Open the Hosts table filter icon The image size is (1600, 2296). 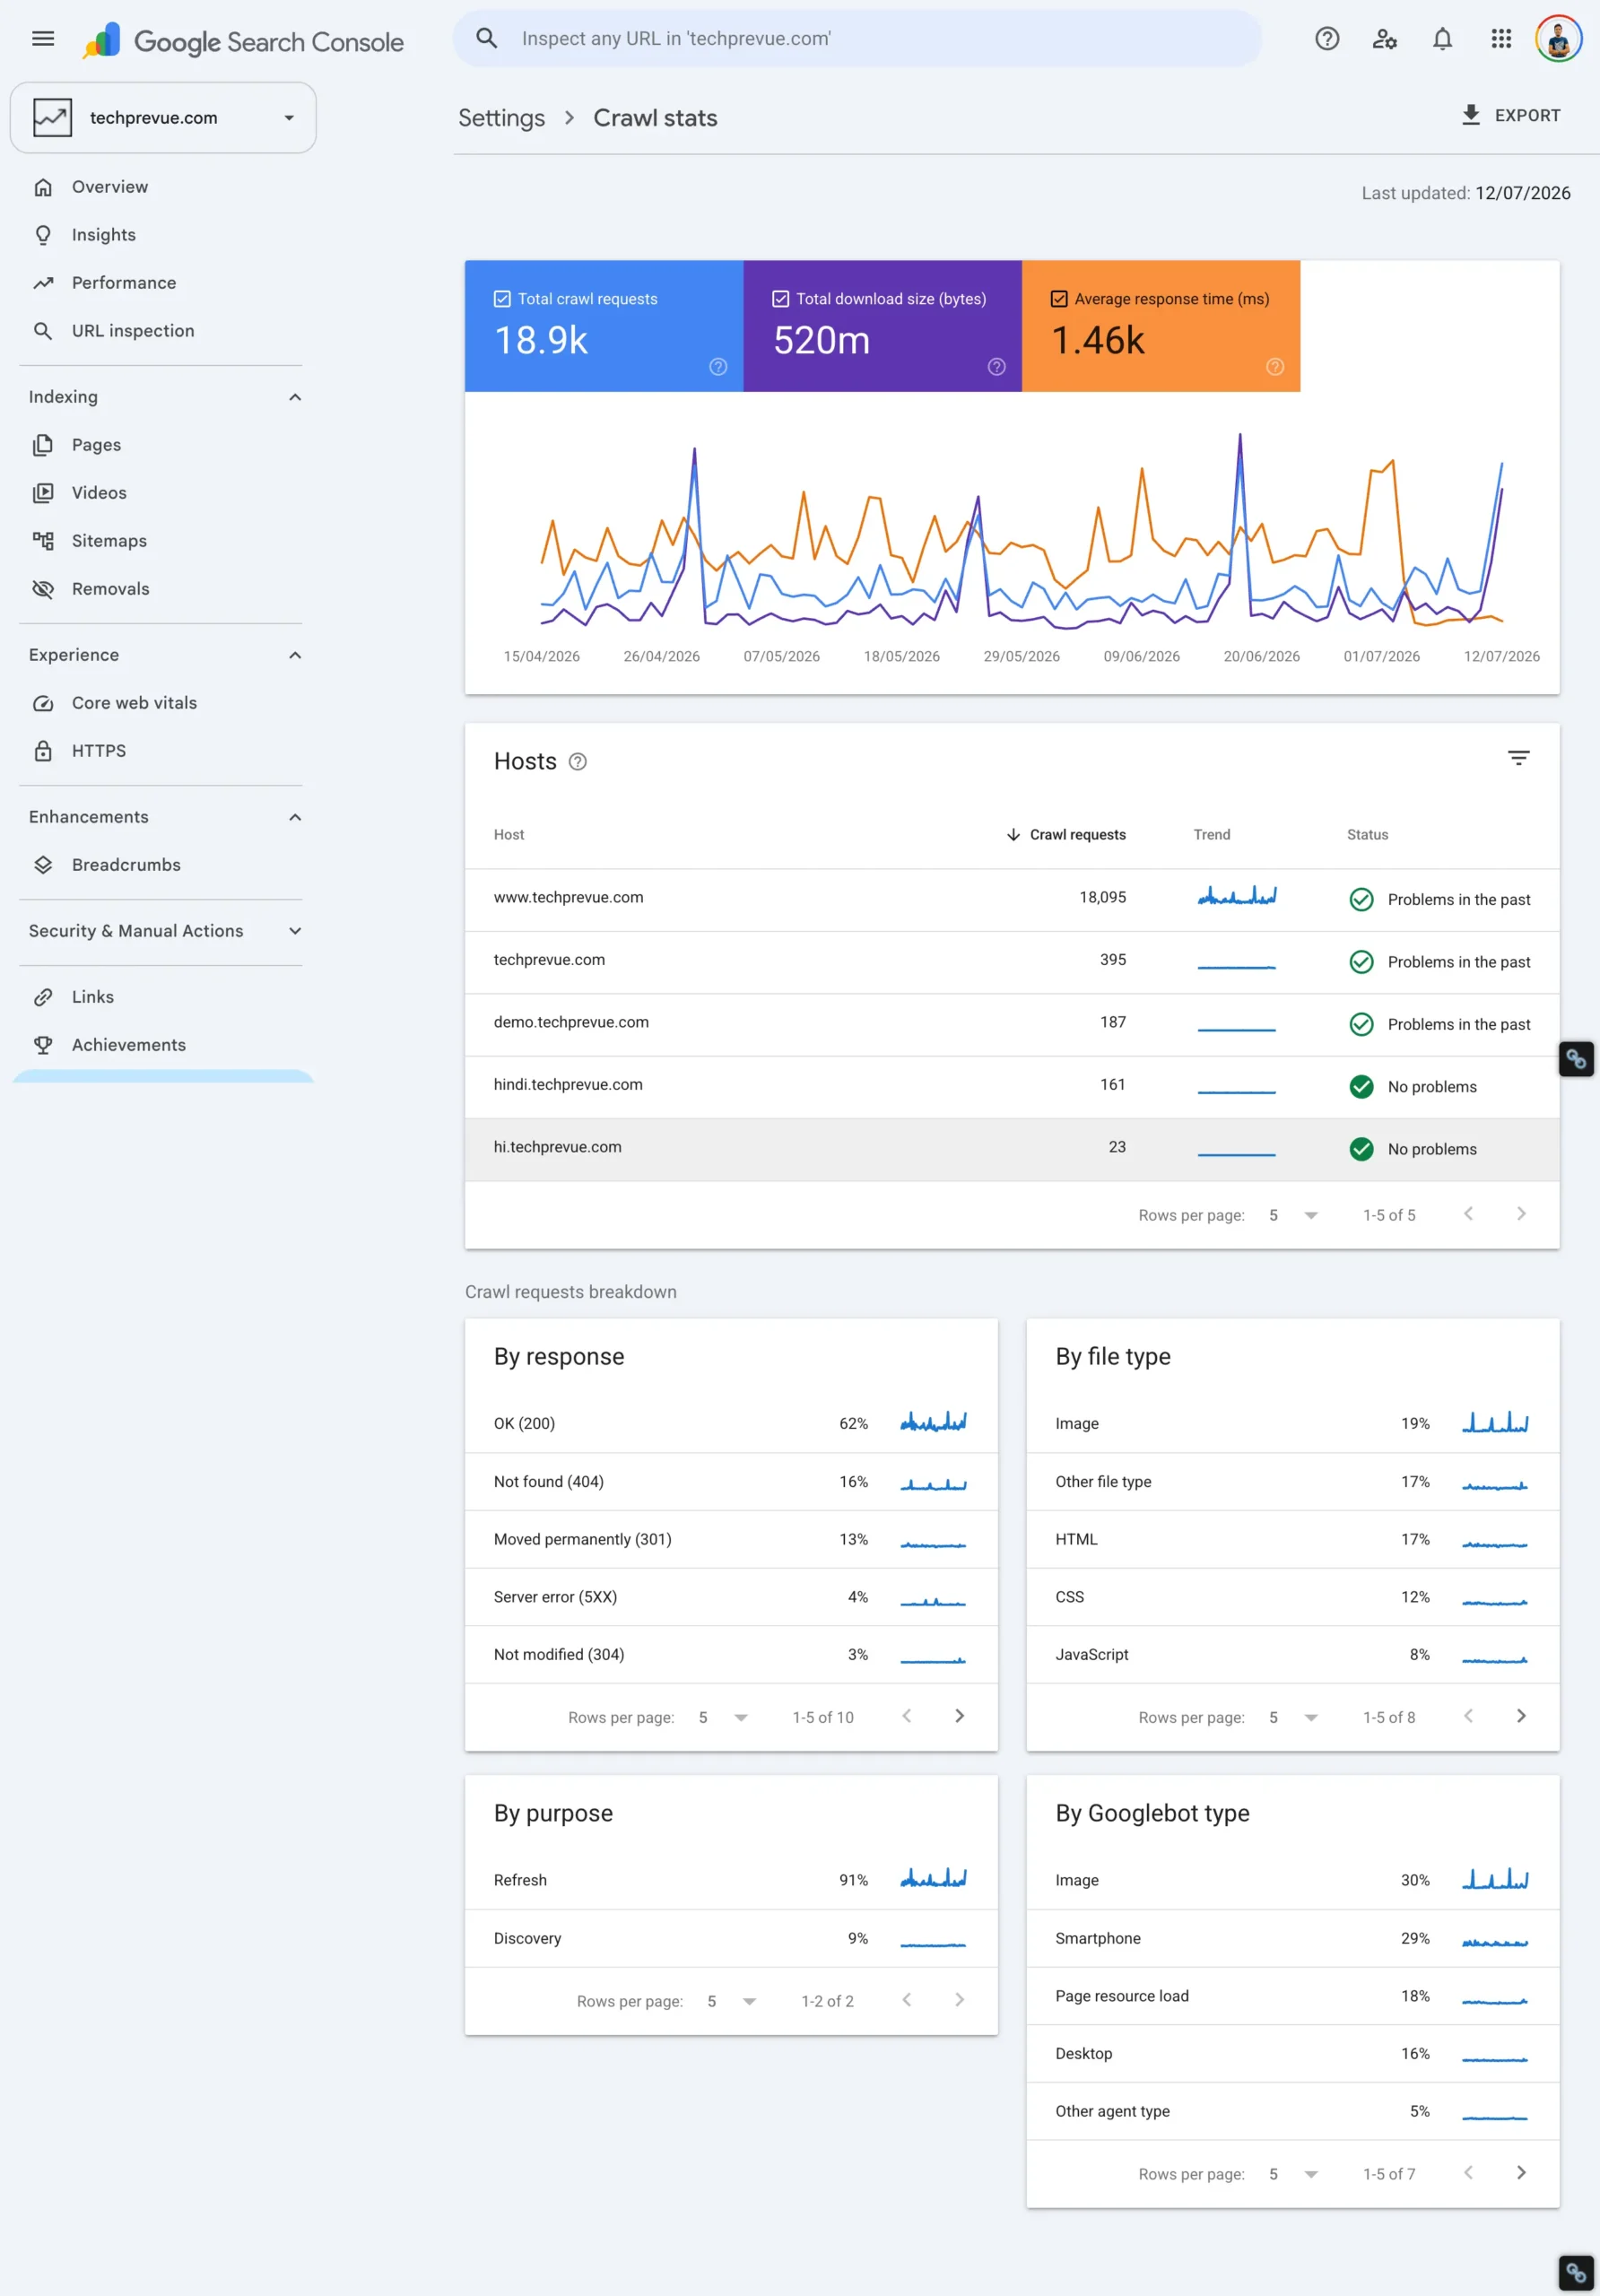(1518, 758)
